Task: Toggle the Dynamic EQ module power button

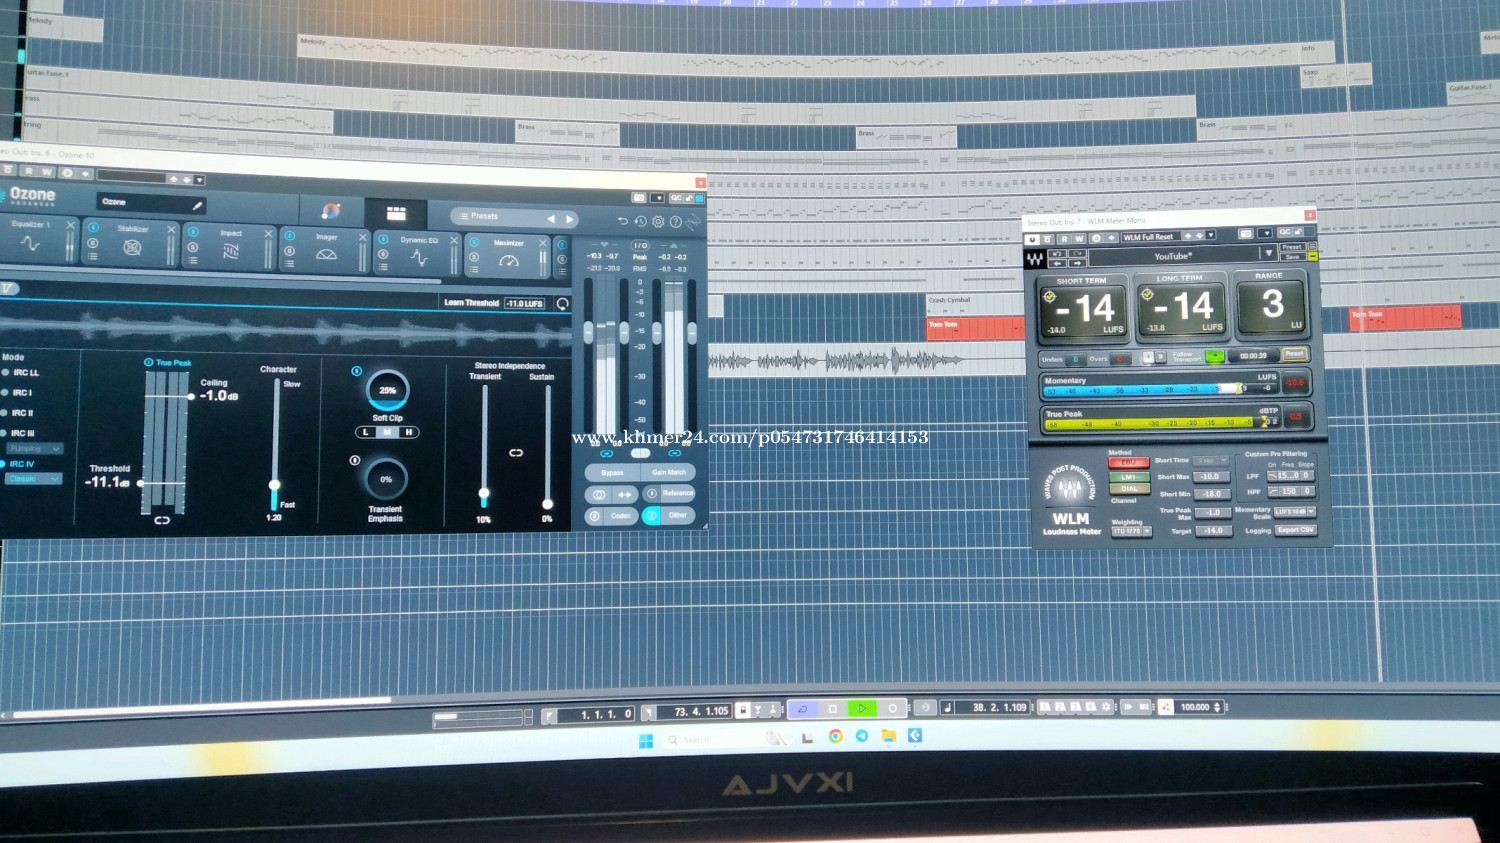Action: tap(383, 240)
